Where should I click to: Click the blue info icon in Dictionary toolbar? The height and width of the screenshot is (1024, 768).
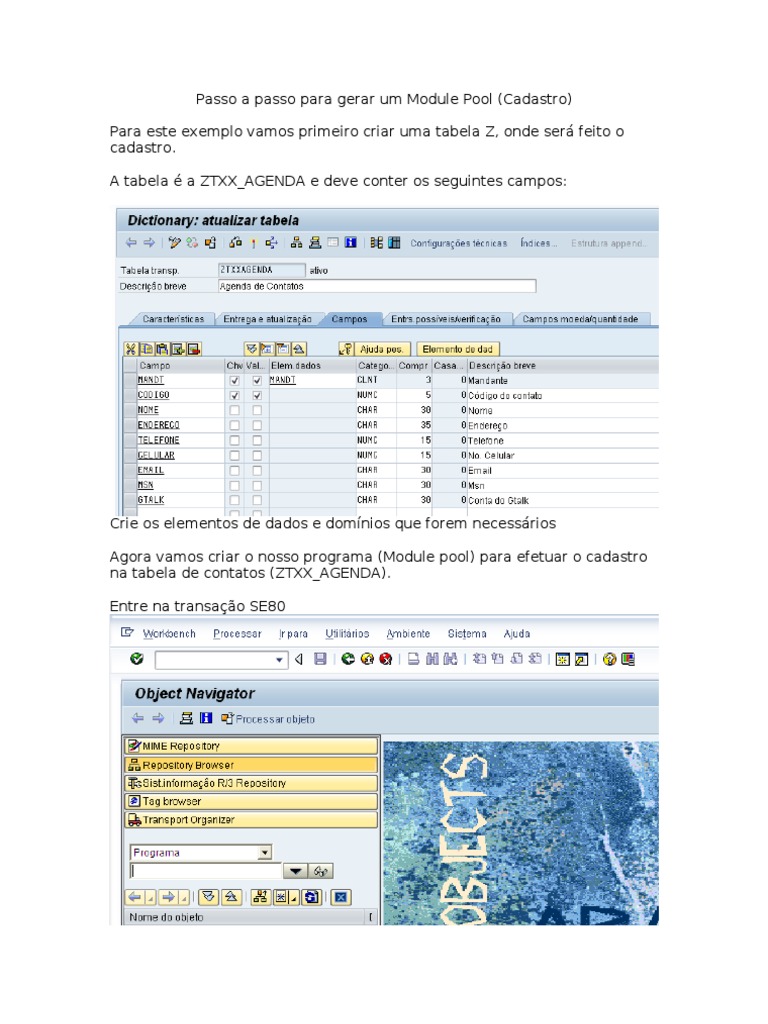click(351, 243)
